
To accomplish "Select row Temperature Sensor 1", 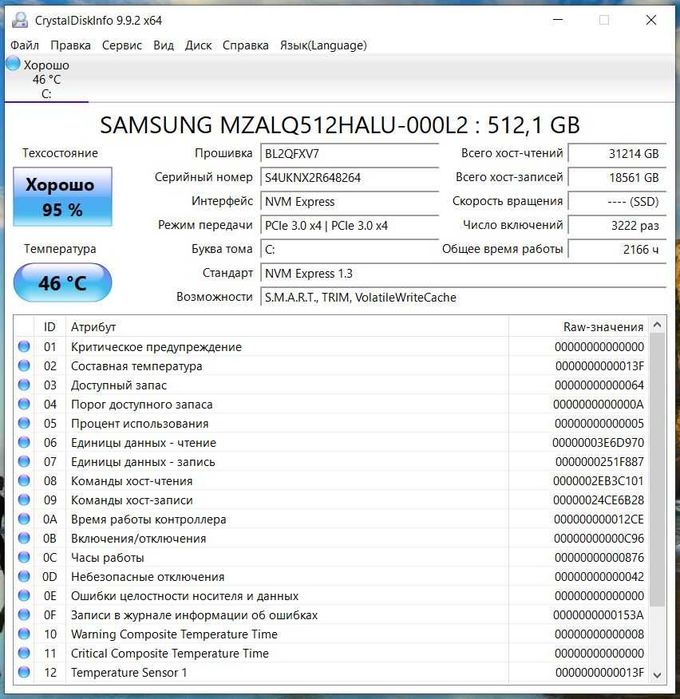I will pyautogui.click(x=331, y=672).
